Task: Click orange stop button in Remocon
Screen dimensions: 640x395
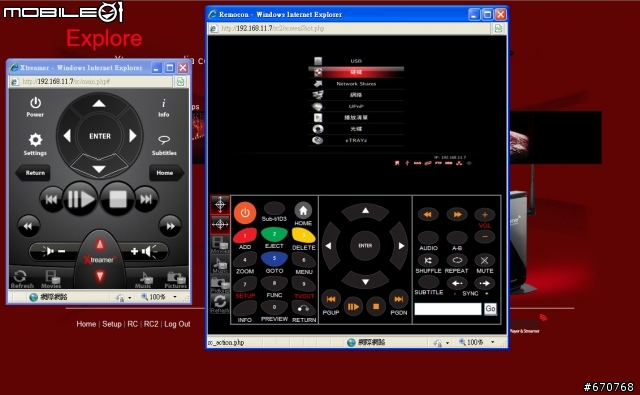Action: pos(376,306)
